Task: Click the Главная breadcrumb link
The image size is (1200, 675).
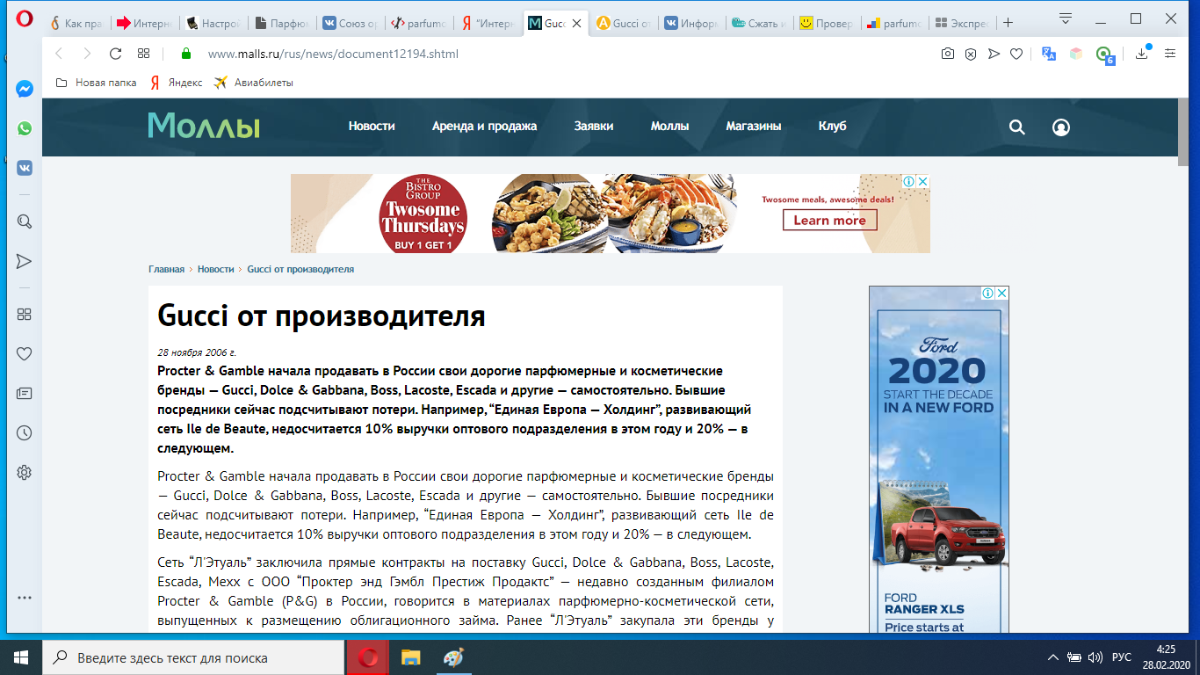Action: pyautogui.click(x=167, y=269)
